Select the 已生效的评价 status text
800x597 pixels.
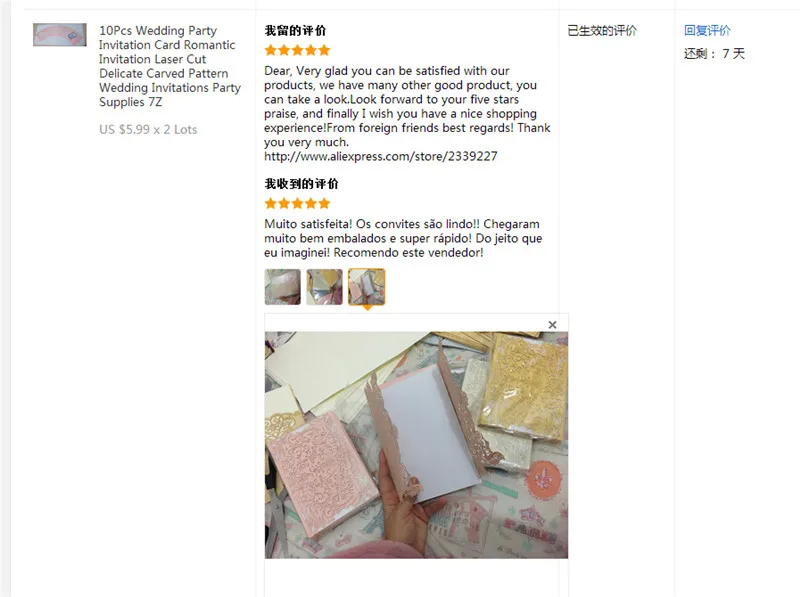(602, 31)
